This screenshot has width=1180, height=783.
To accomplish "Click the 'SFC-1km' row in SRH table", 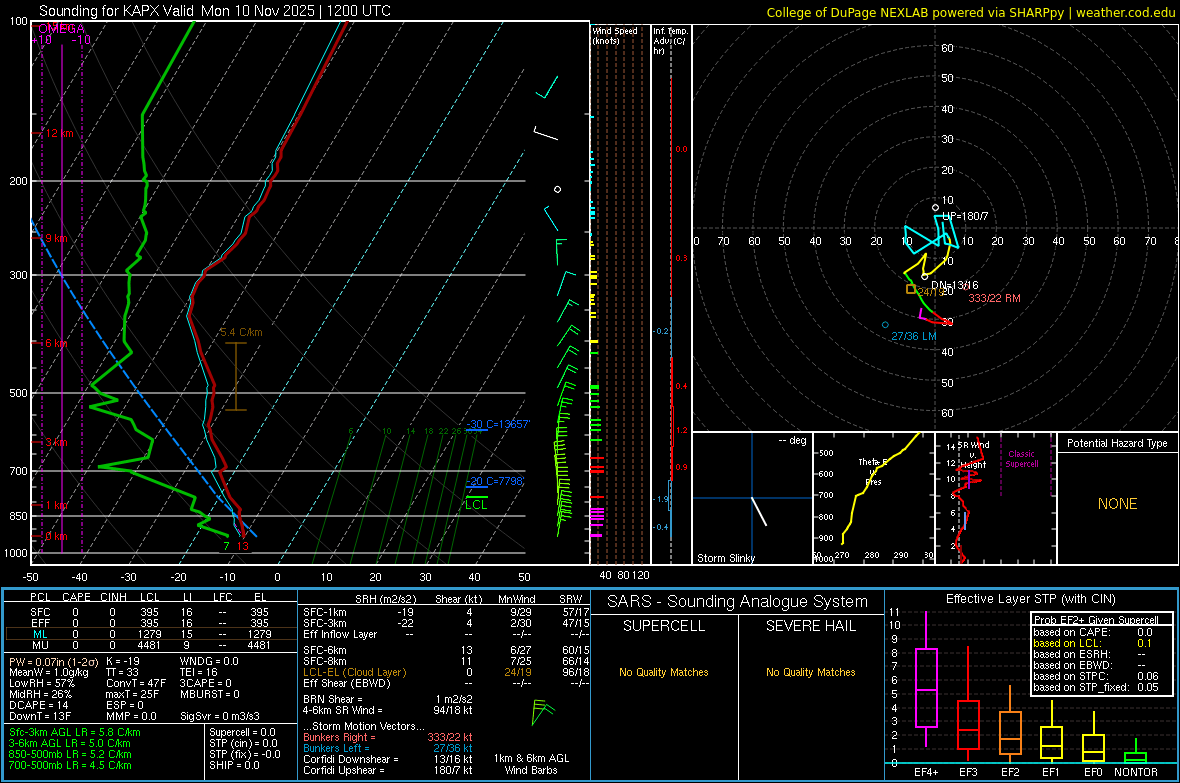I will click(446, 612).
